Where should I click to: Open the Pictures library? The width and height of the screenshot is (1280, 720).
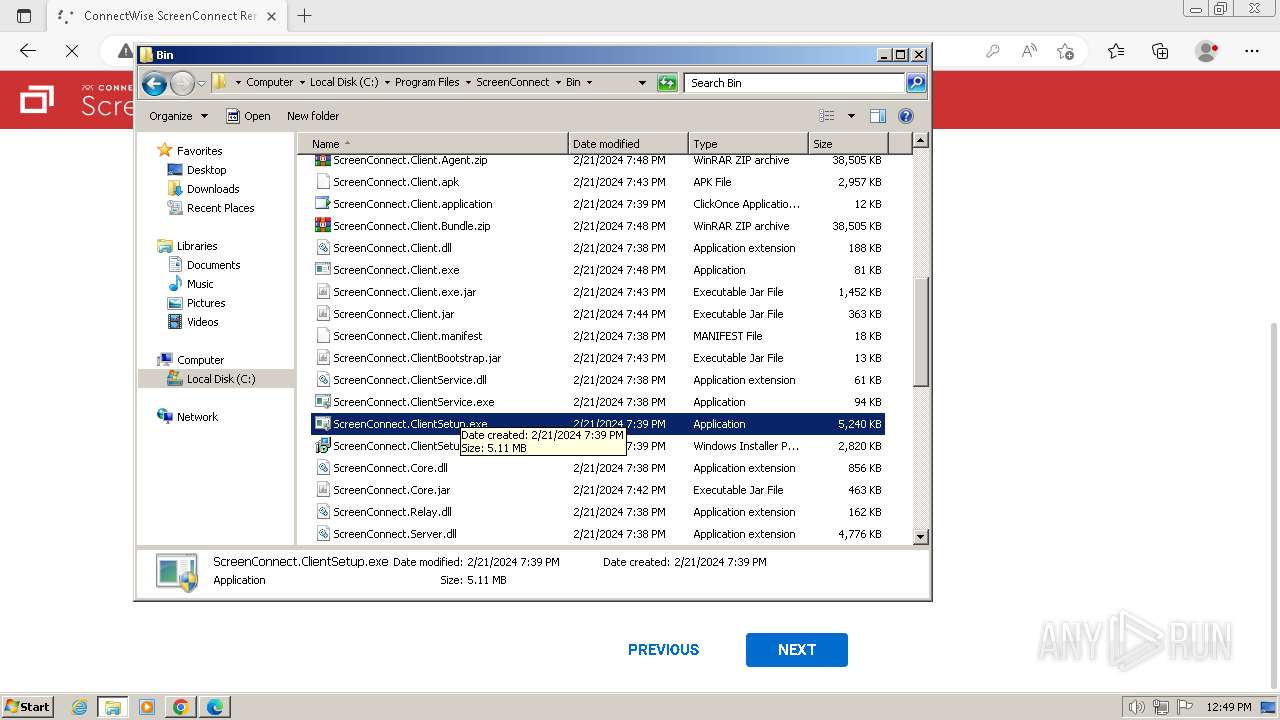206,303
